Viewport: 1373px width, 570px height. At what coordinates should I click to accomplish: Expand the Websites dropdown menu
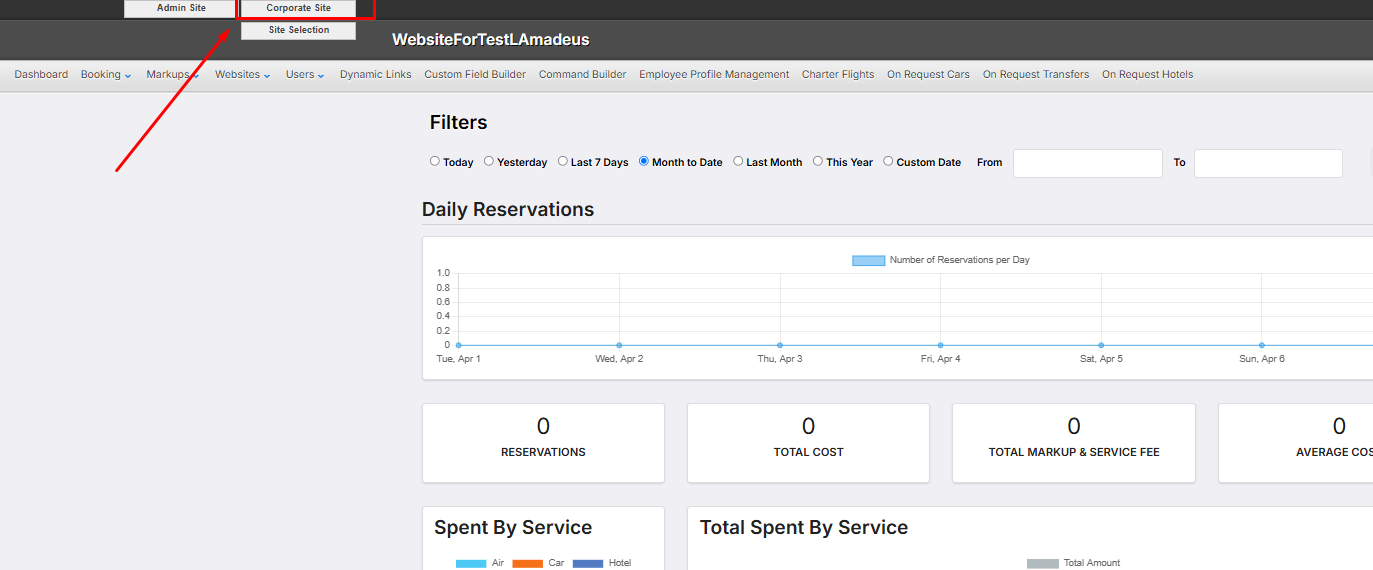243,74
